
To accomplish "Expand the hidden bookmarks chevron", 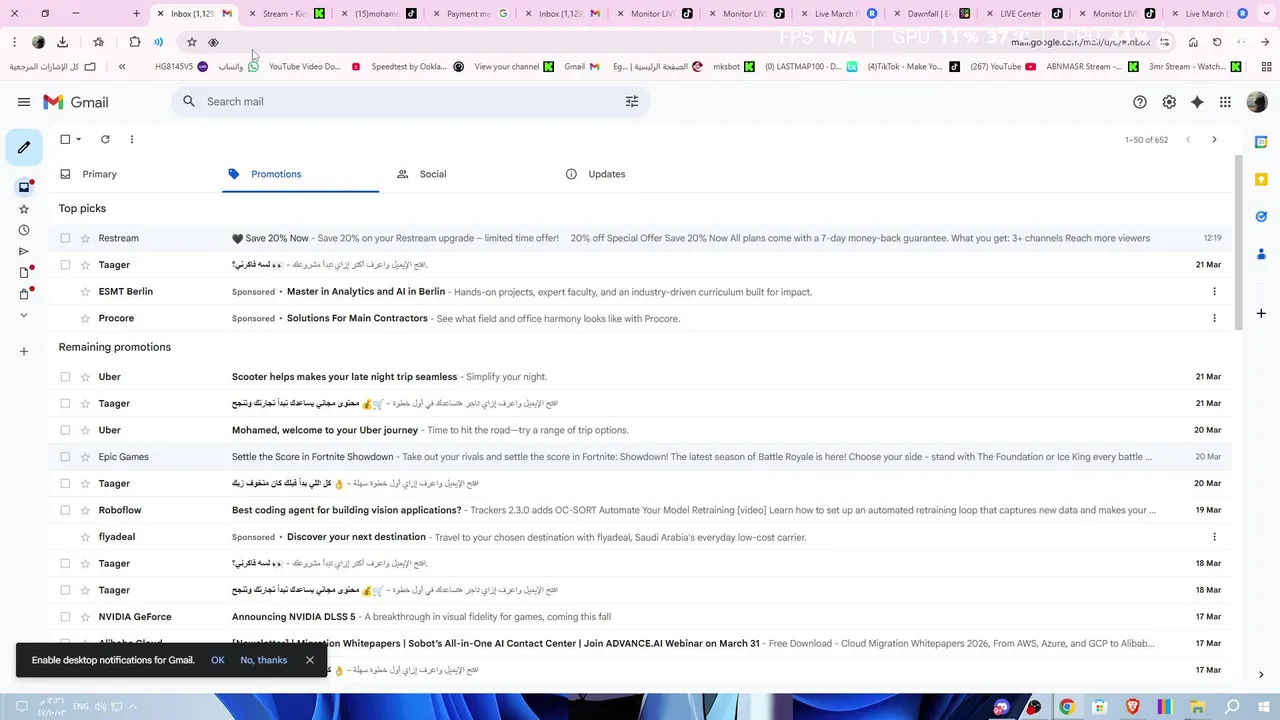I will [x=122, y=67].
